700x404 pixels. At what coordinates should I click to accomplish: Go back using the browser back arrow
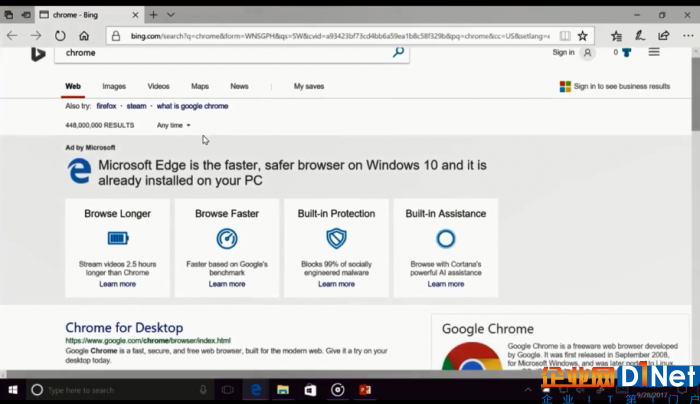coord(12,36)
